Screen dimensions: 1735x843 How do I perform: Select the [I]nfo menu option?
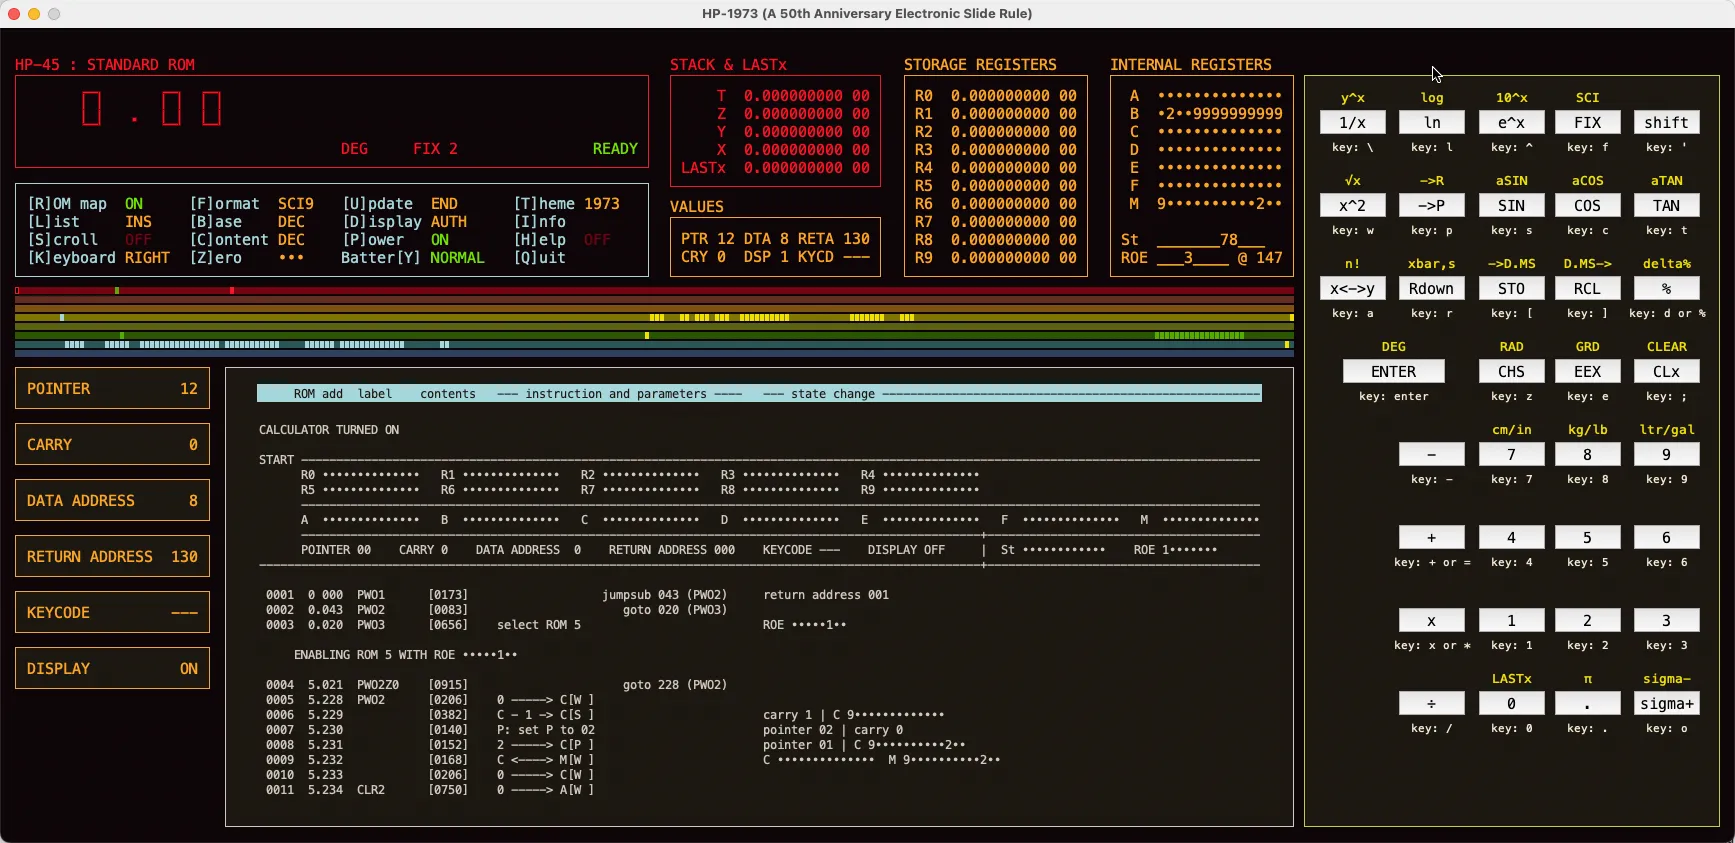click(540, 222)
